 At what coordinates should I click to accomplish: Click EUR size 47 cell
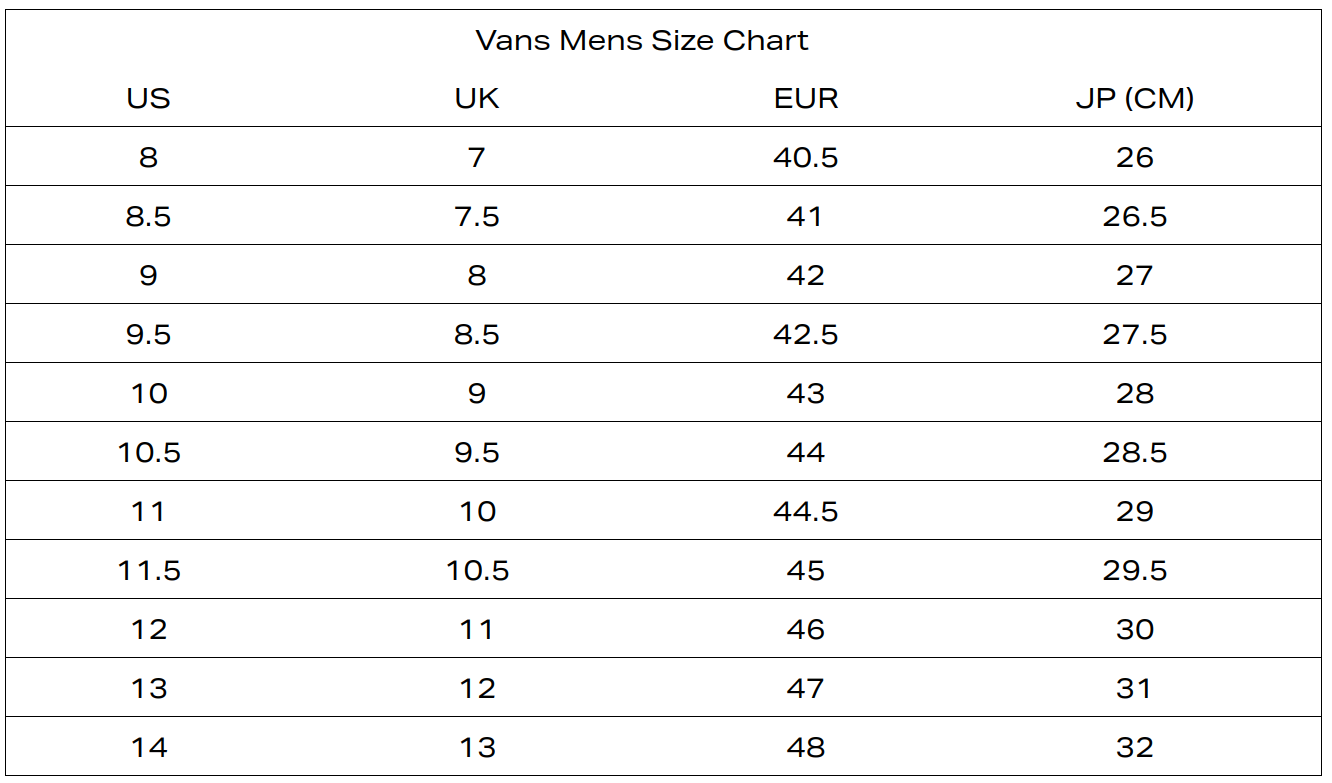(x=806, y=688)
